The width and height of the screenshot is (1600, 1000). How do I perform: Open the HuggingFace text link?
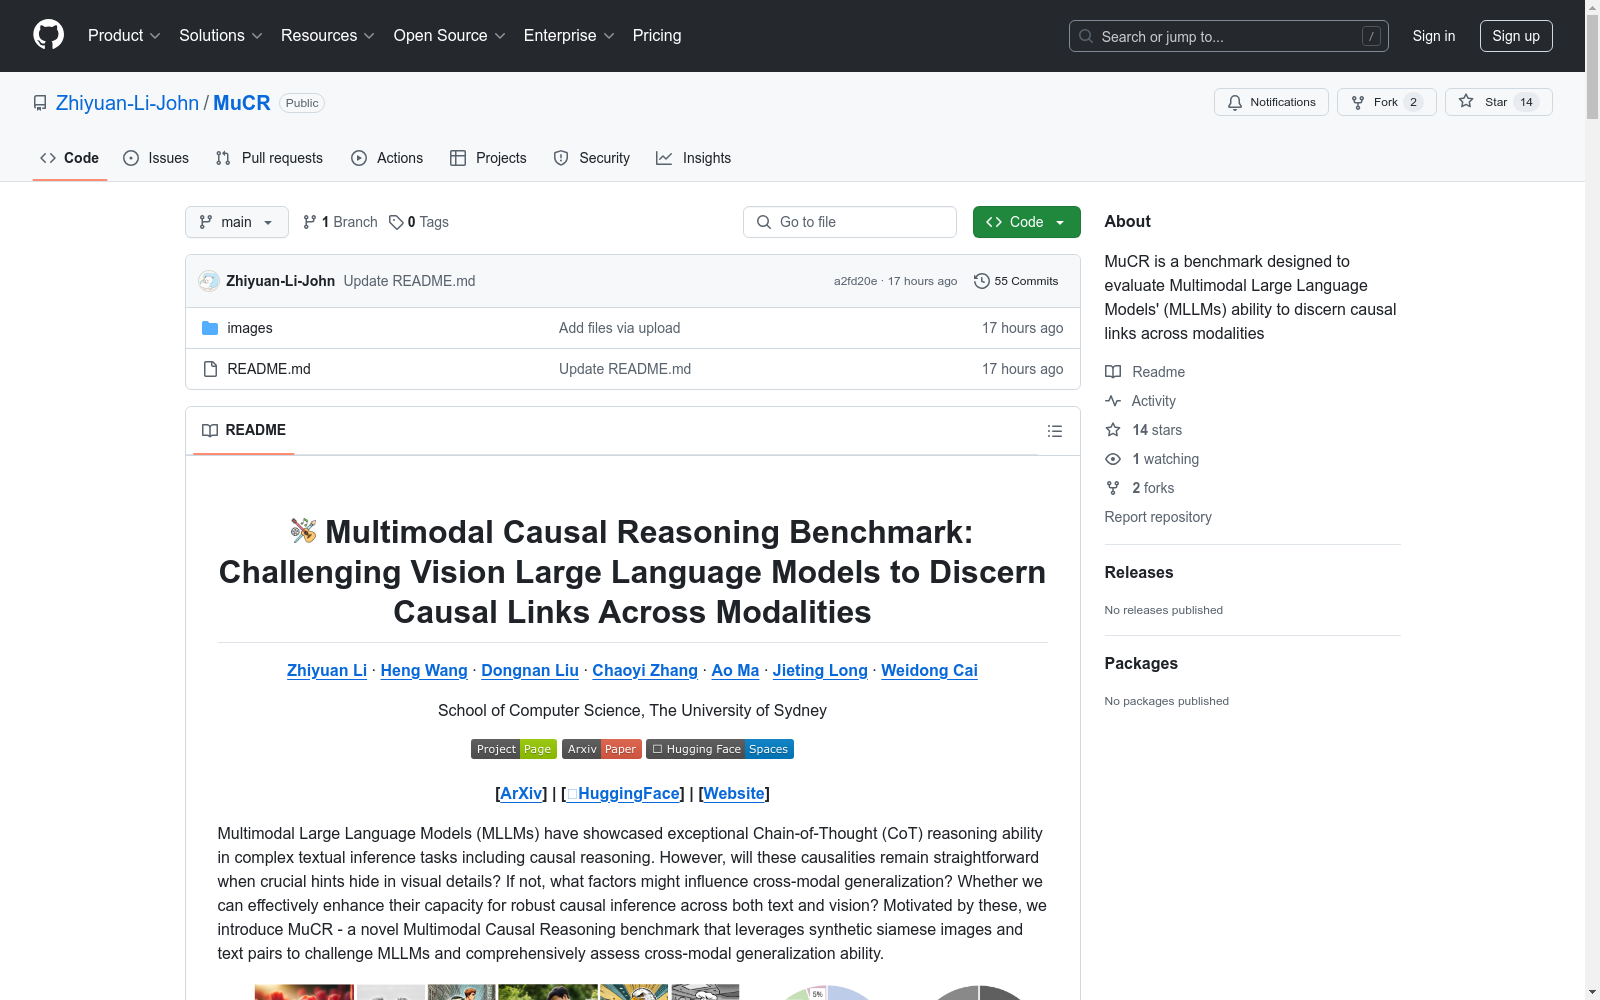623,793
